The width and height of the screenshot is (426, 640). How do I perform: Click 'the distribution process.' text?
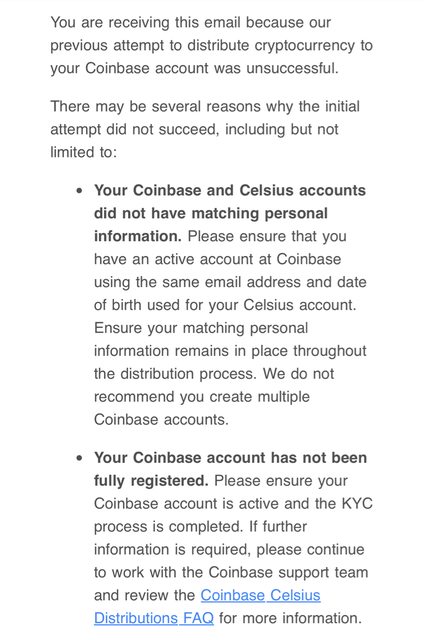[x=175, y=374]
